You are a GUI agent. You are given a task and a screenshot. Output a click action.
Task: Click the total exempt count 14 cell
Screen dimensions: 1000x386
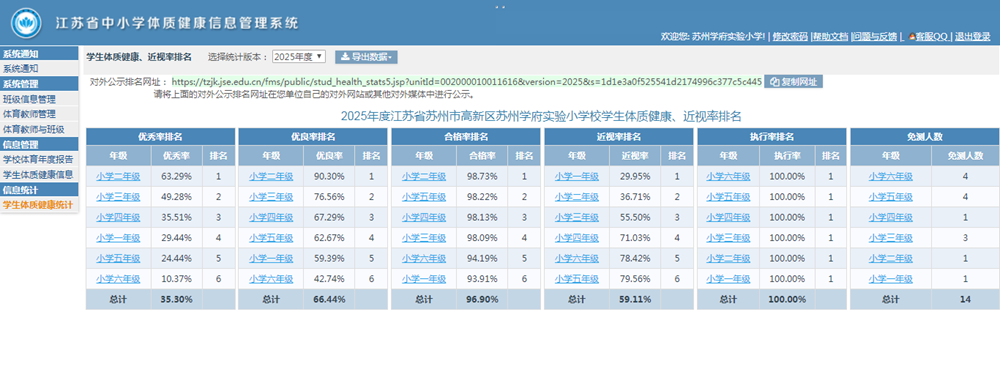point(965,299)
